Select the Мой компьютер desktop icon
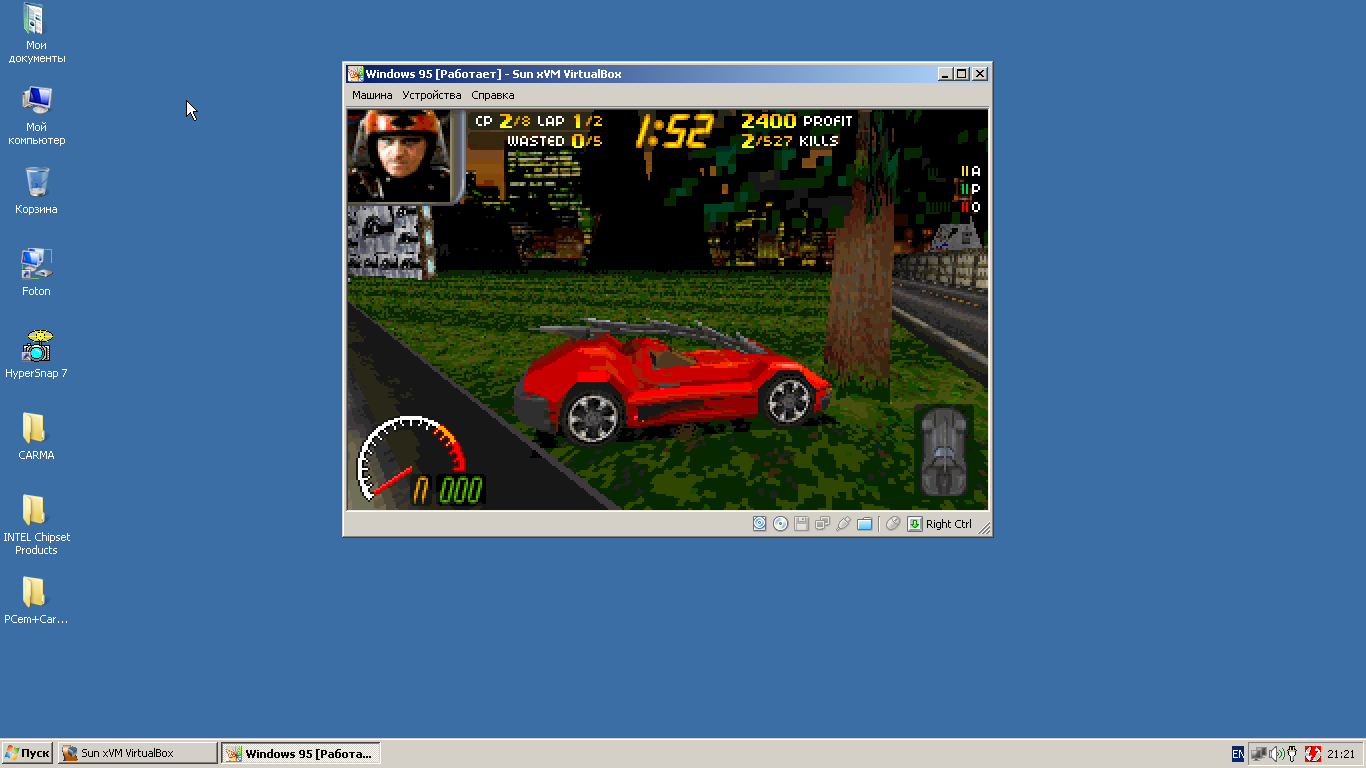This screenshot has width=1366, height=768. (x=36, y=116)
